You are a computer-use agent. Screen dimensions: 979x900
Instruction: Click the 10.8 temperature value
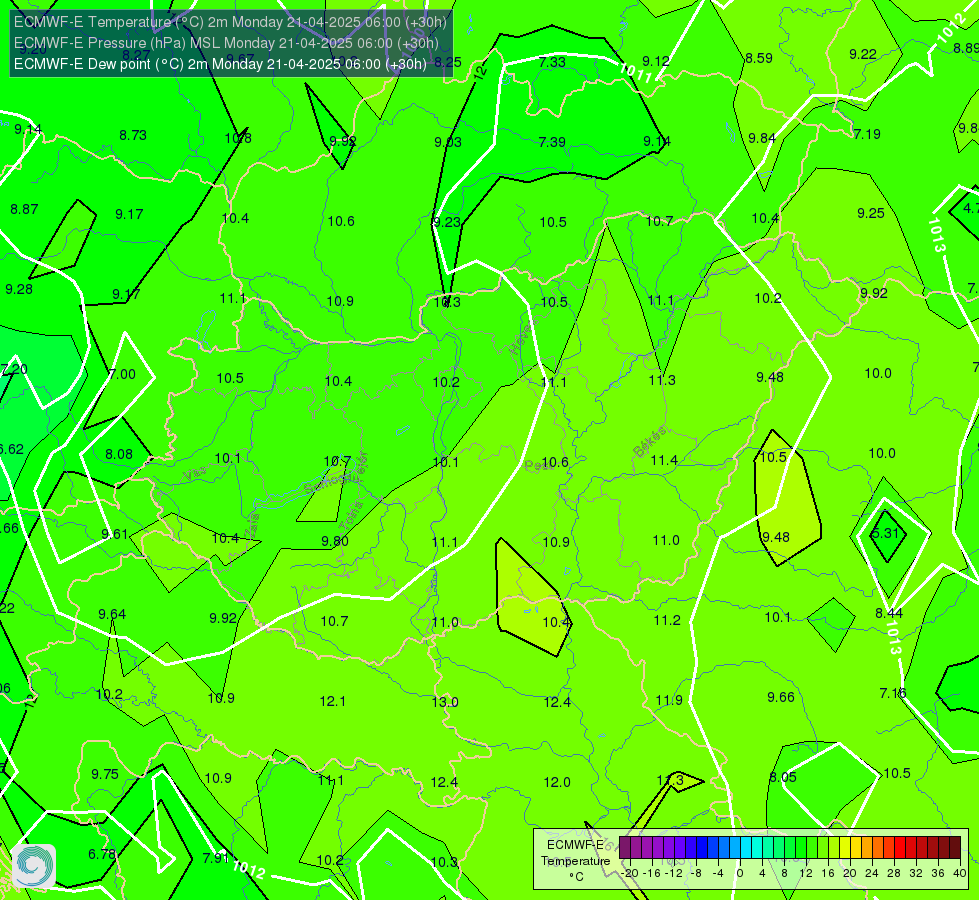[239, 138]
